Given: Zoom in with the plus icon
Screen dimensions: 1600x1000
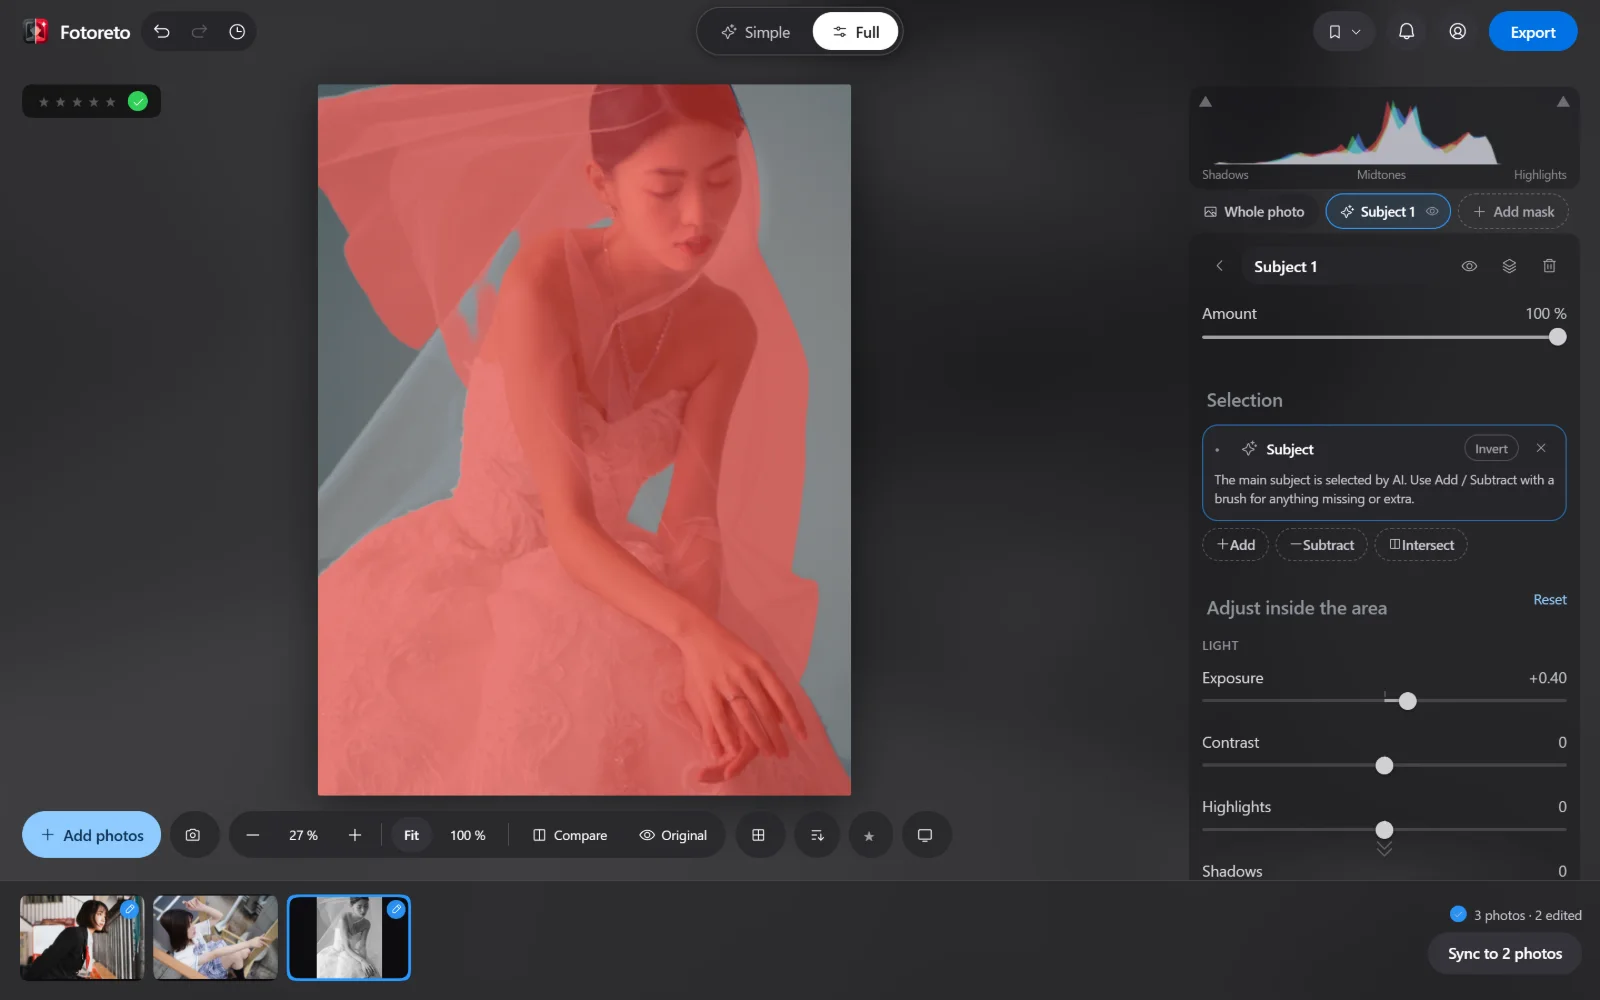Looking at the screenshot, I should [x=355, y=835].
